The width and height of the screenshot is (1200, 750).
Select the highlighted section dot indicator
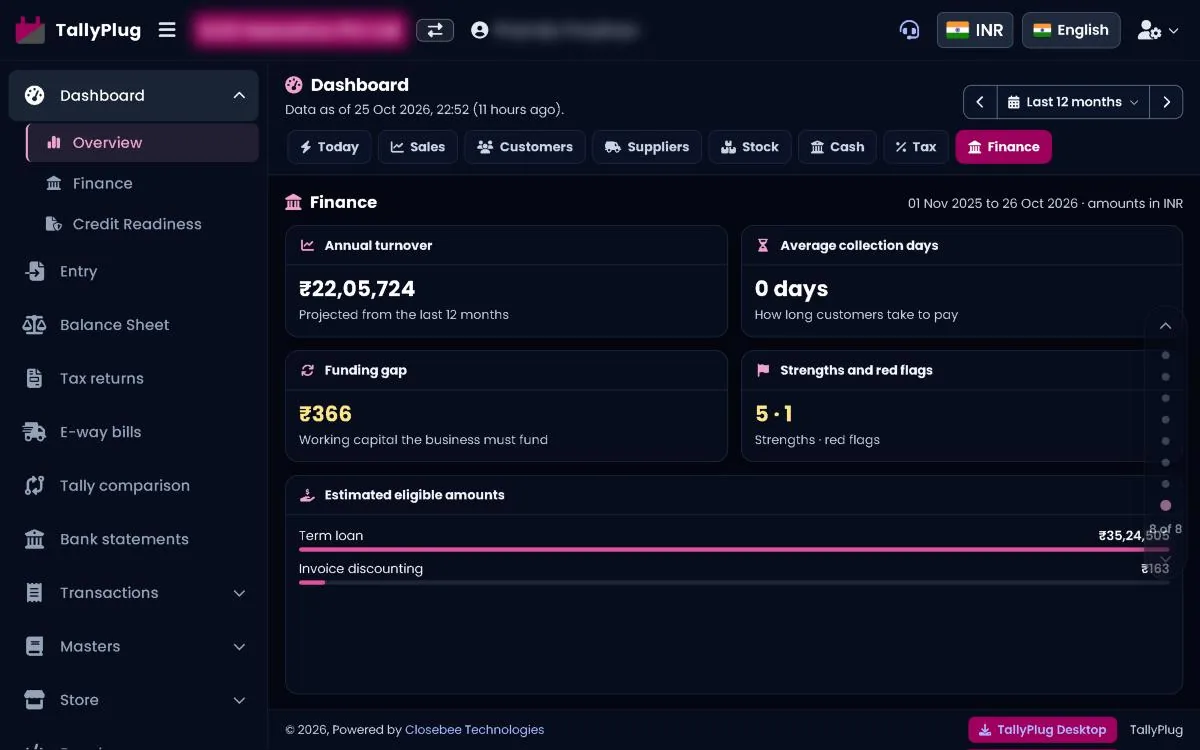point(1165,506)
